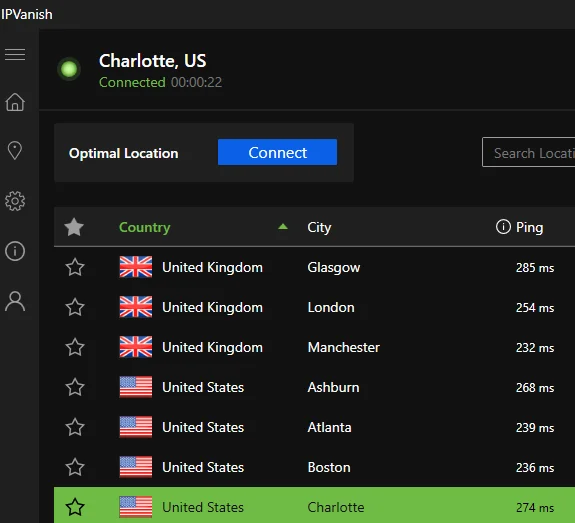Screen dimensions: 575x523
Task: Click the UK flag in the Manchester row
Action: pyautogui.click(x=136, y=347)
